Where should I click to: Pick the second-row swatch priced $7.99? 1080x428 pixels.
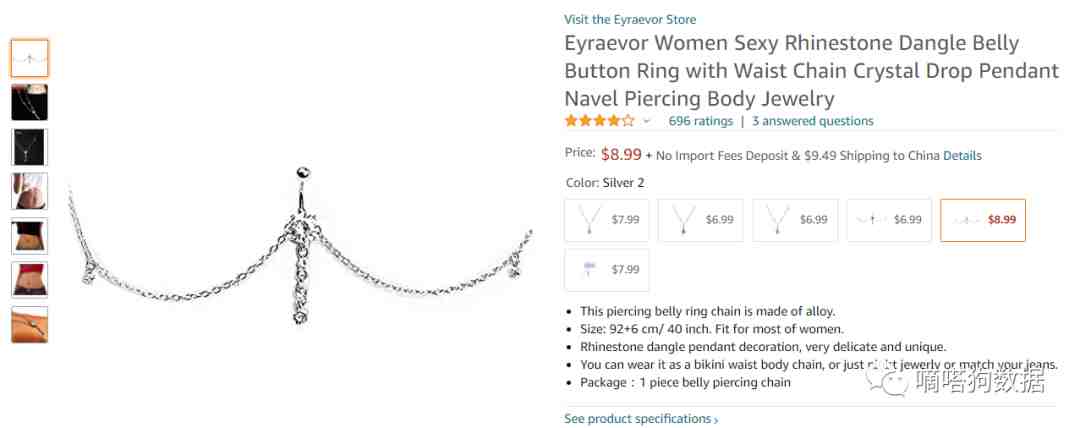point(607,270)
